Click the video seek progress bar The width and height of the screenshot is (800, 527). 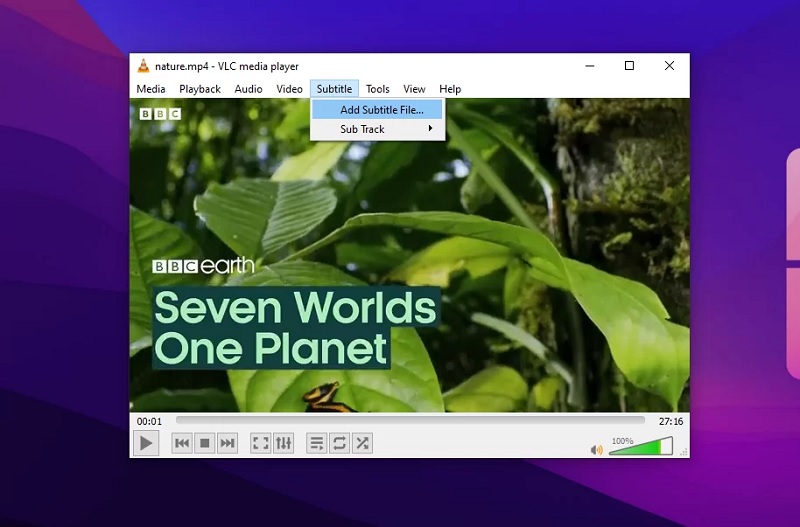coord(410,421)
